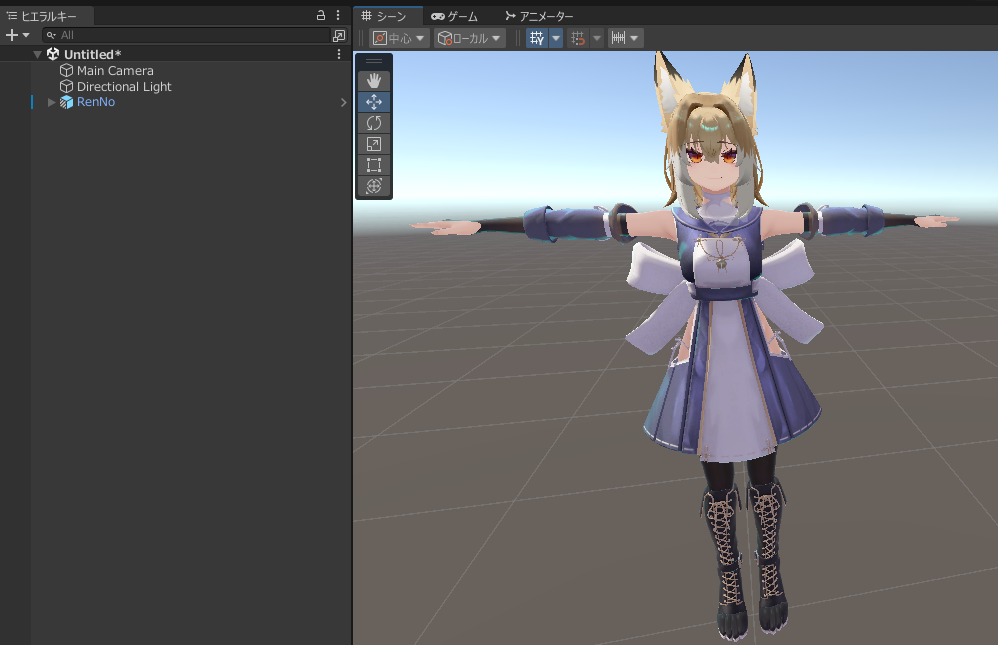998x645 pixels.
Task: Switch to the Animator (アニメーター) tab
Action: [x=539, y=16]
